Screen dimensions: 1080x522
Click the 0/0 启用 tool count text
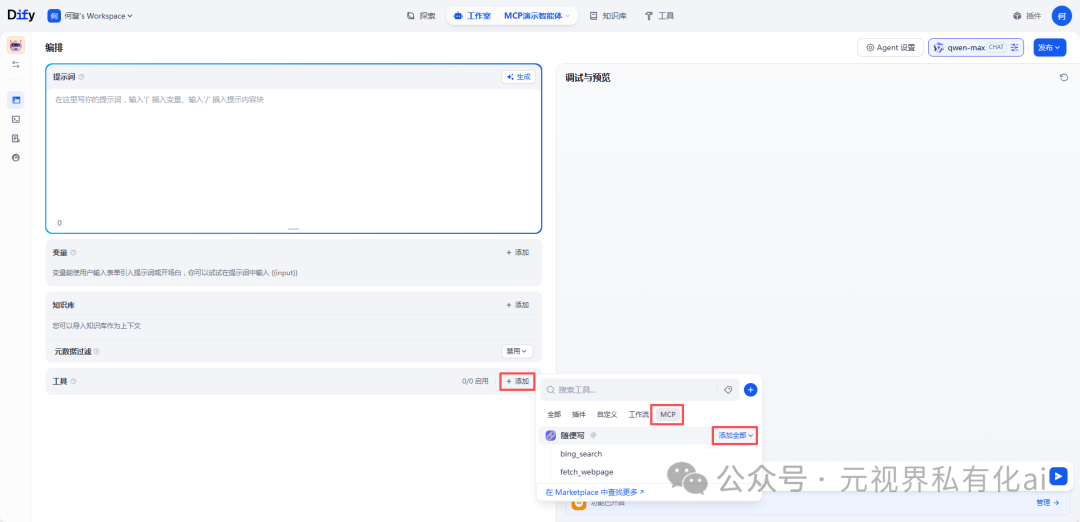point(475,382)
